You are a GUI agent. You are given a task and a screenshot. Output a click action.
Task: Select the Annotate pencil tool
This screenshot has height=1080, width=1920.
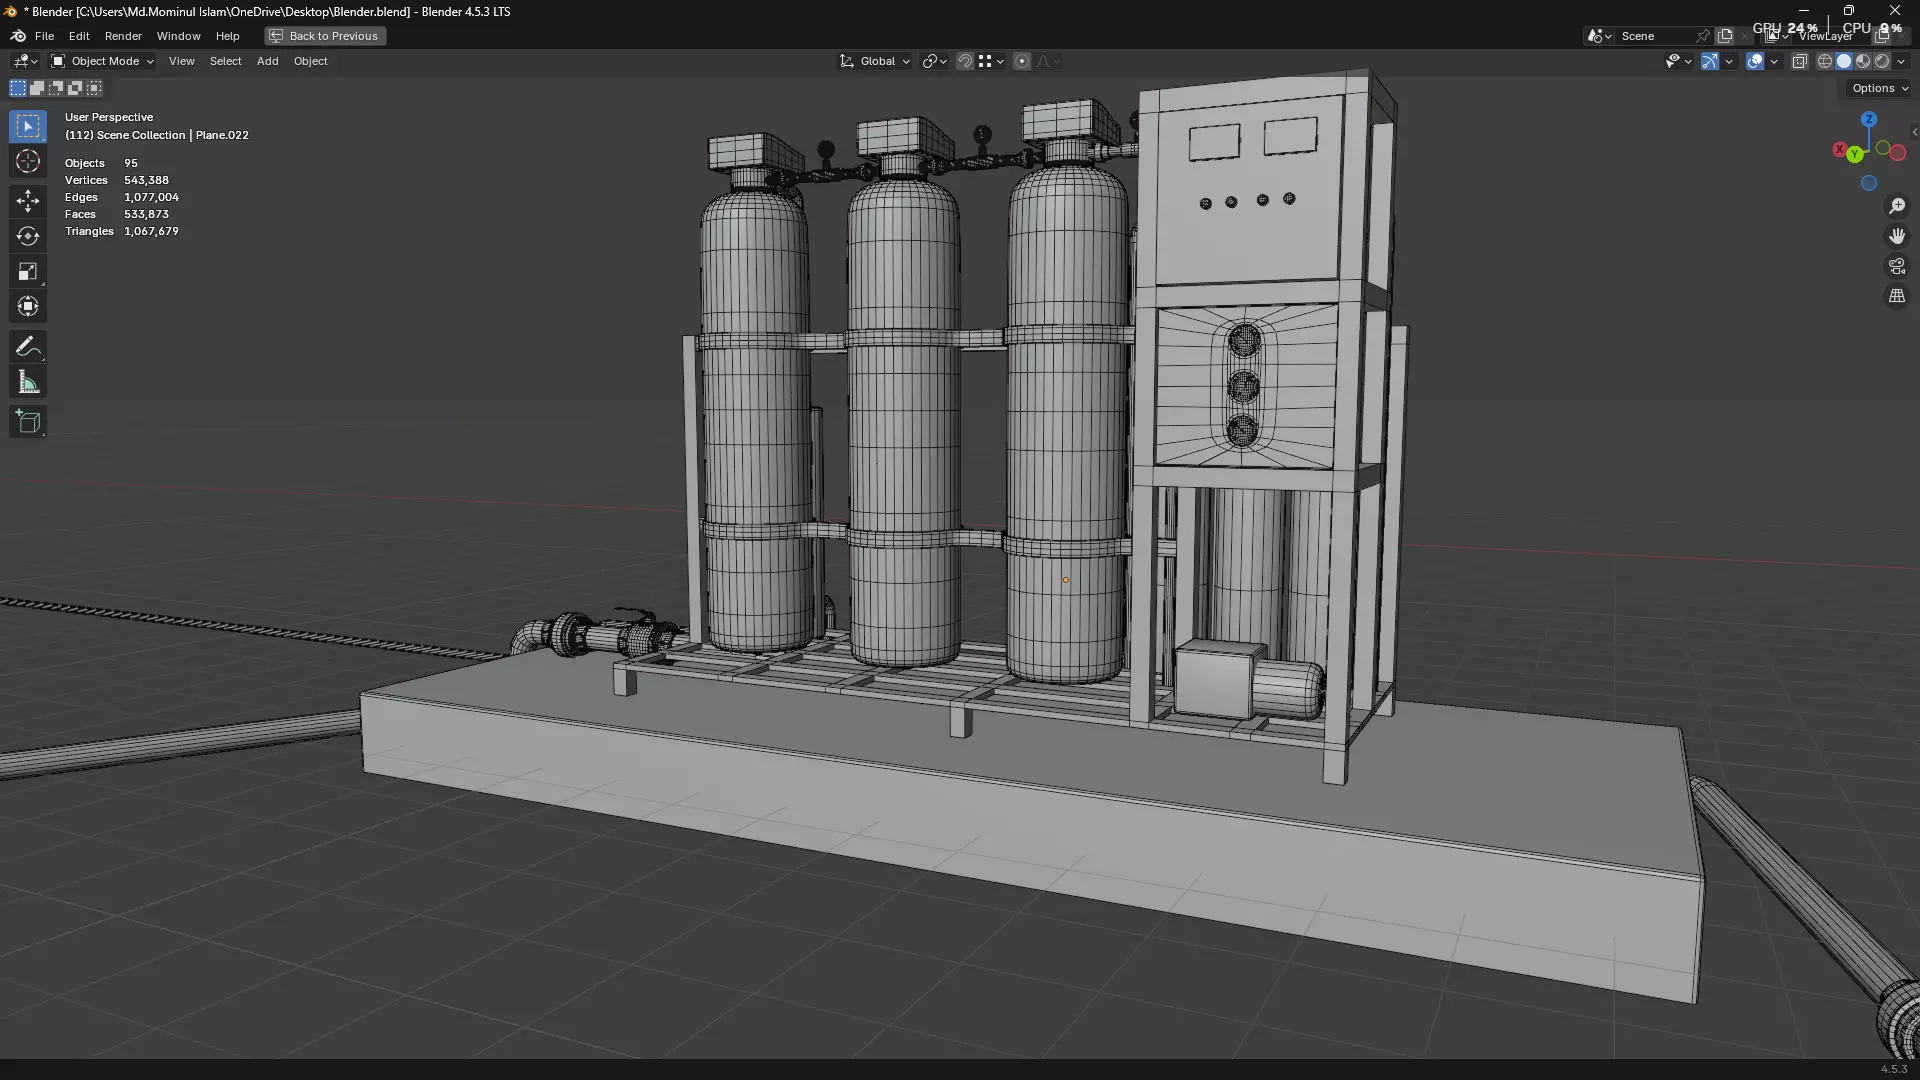[28, 347]
